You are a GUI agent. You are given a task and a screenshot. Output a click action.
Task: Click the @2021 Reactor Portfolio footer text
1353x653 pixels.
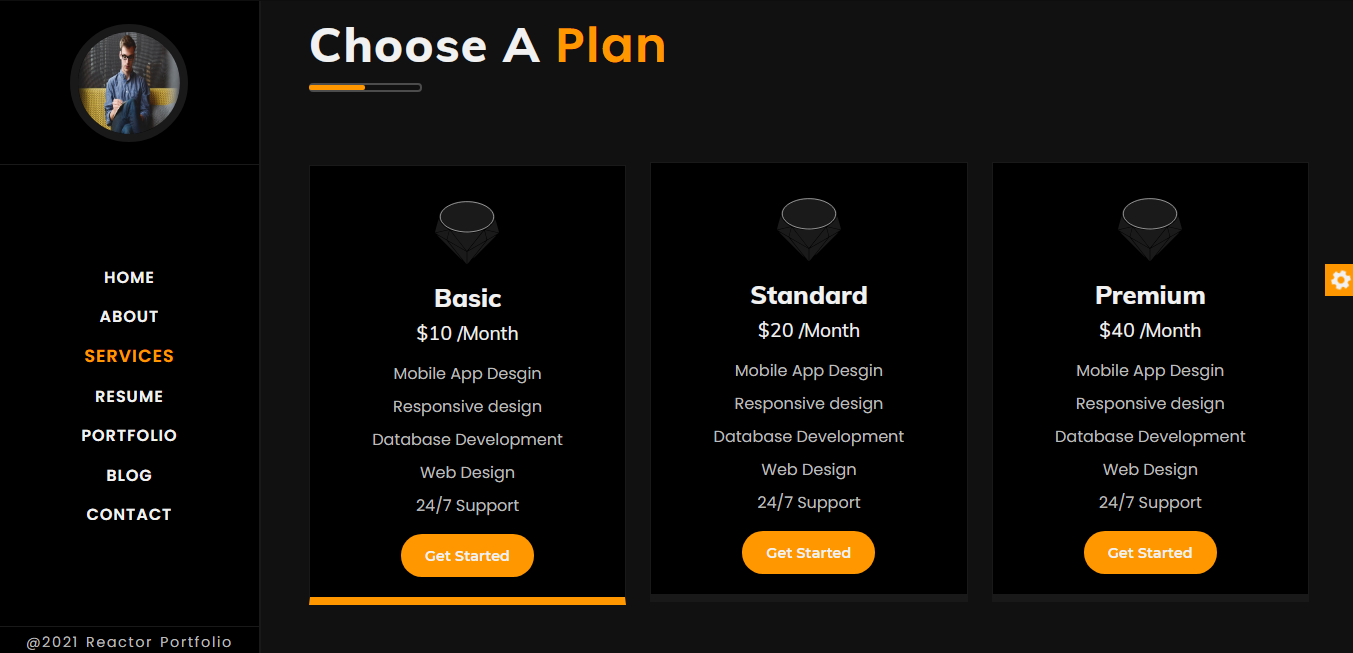tap(129, 642)
